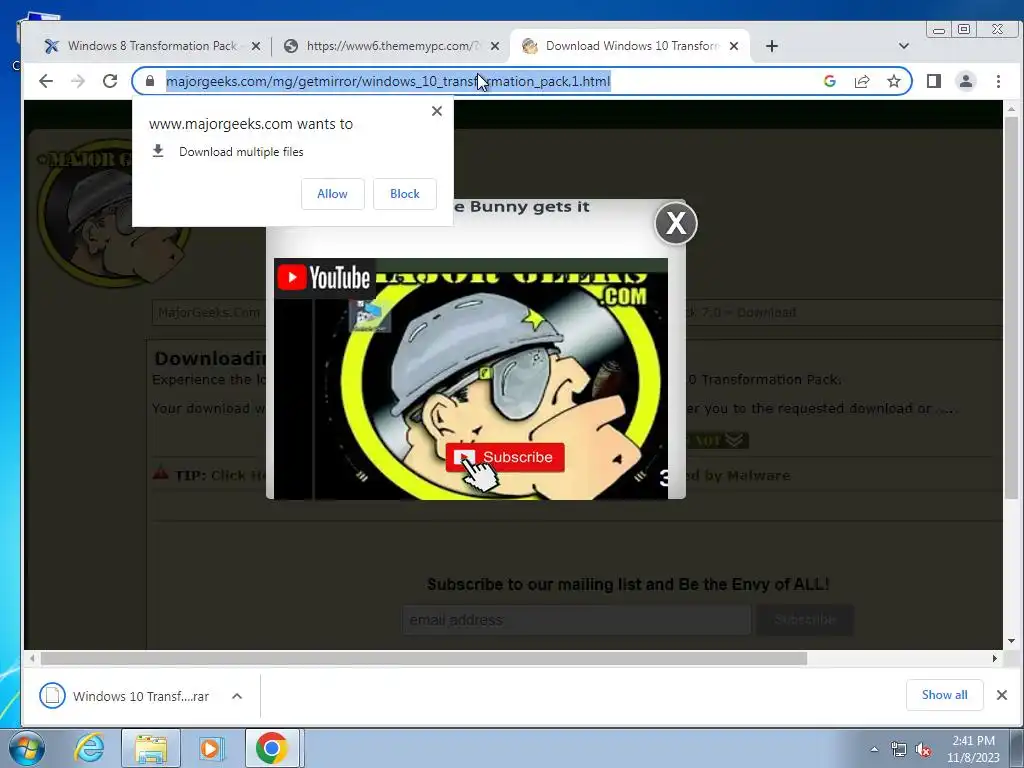
Task: Open the Windows Start menu
Action: 25,748
